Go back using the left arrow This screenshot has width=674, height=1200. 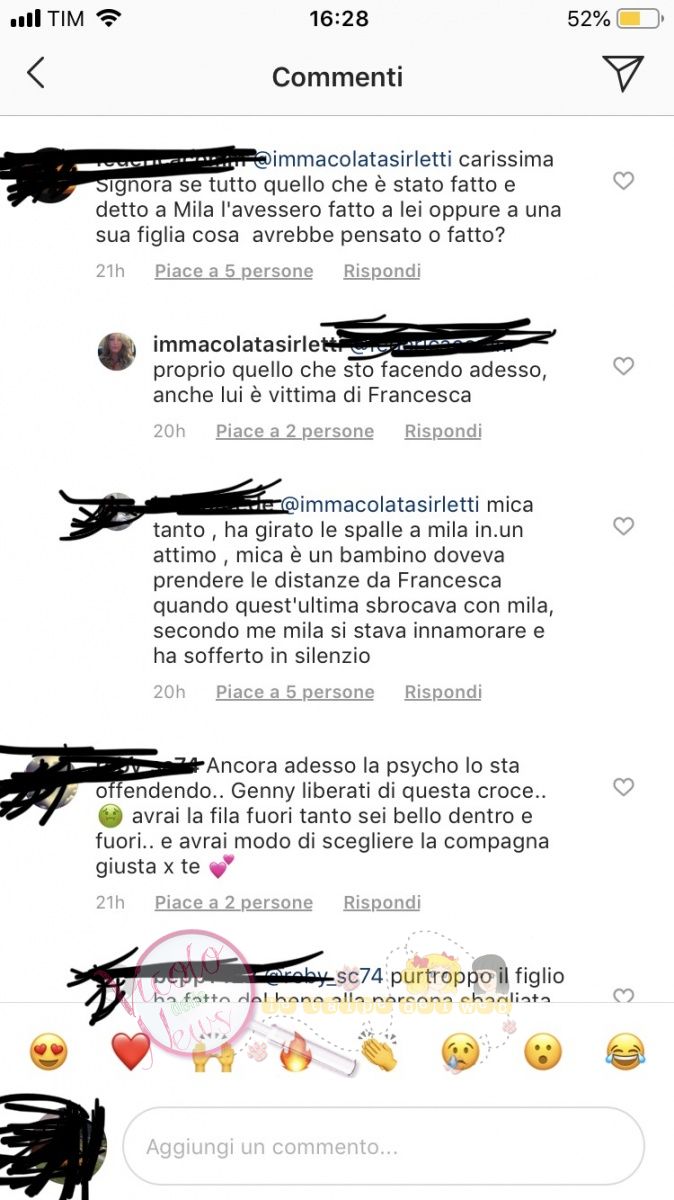[36, 74]
